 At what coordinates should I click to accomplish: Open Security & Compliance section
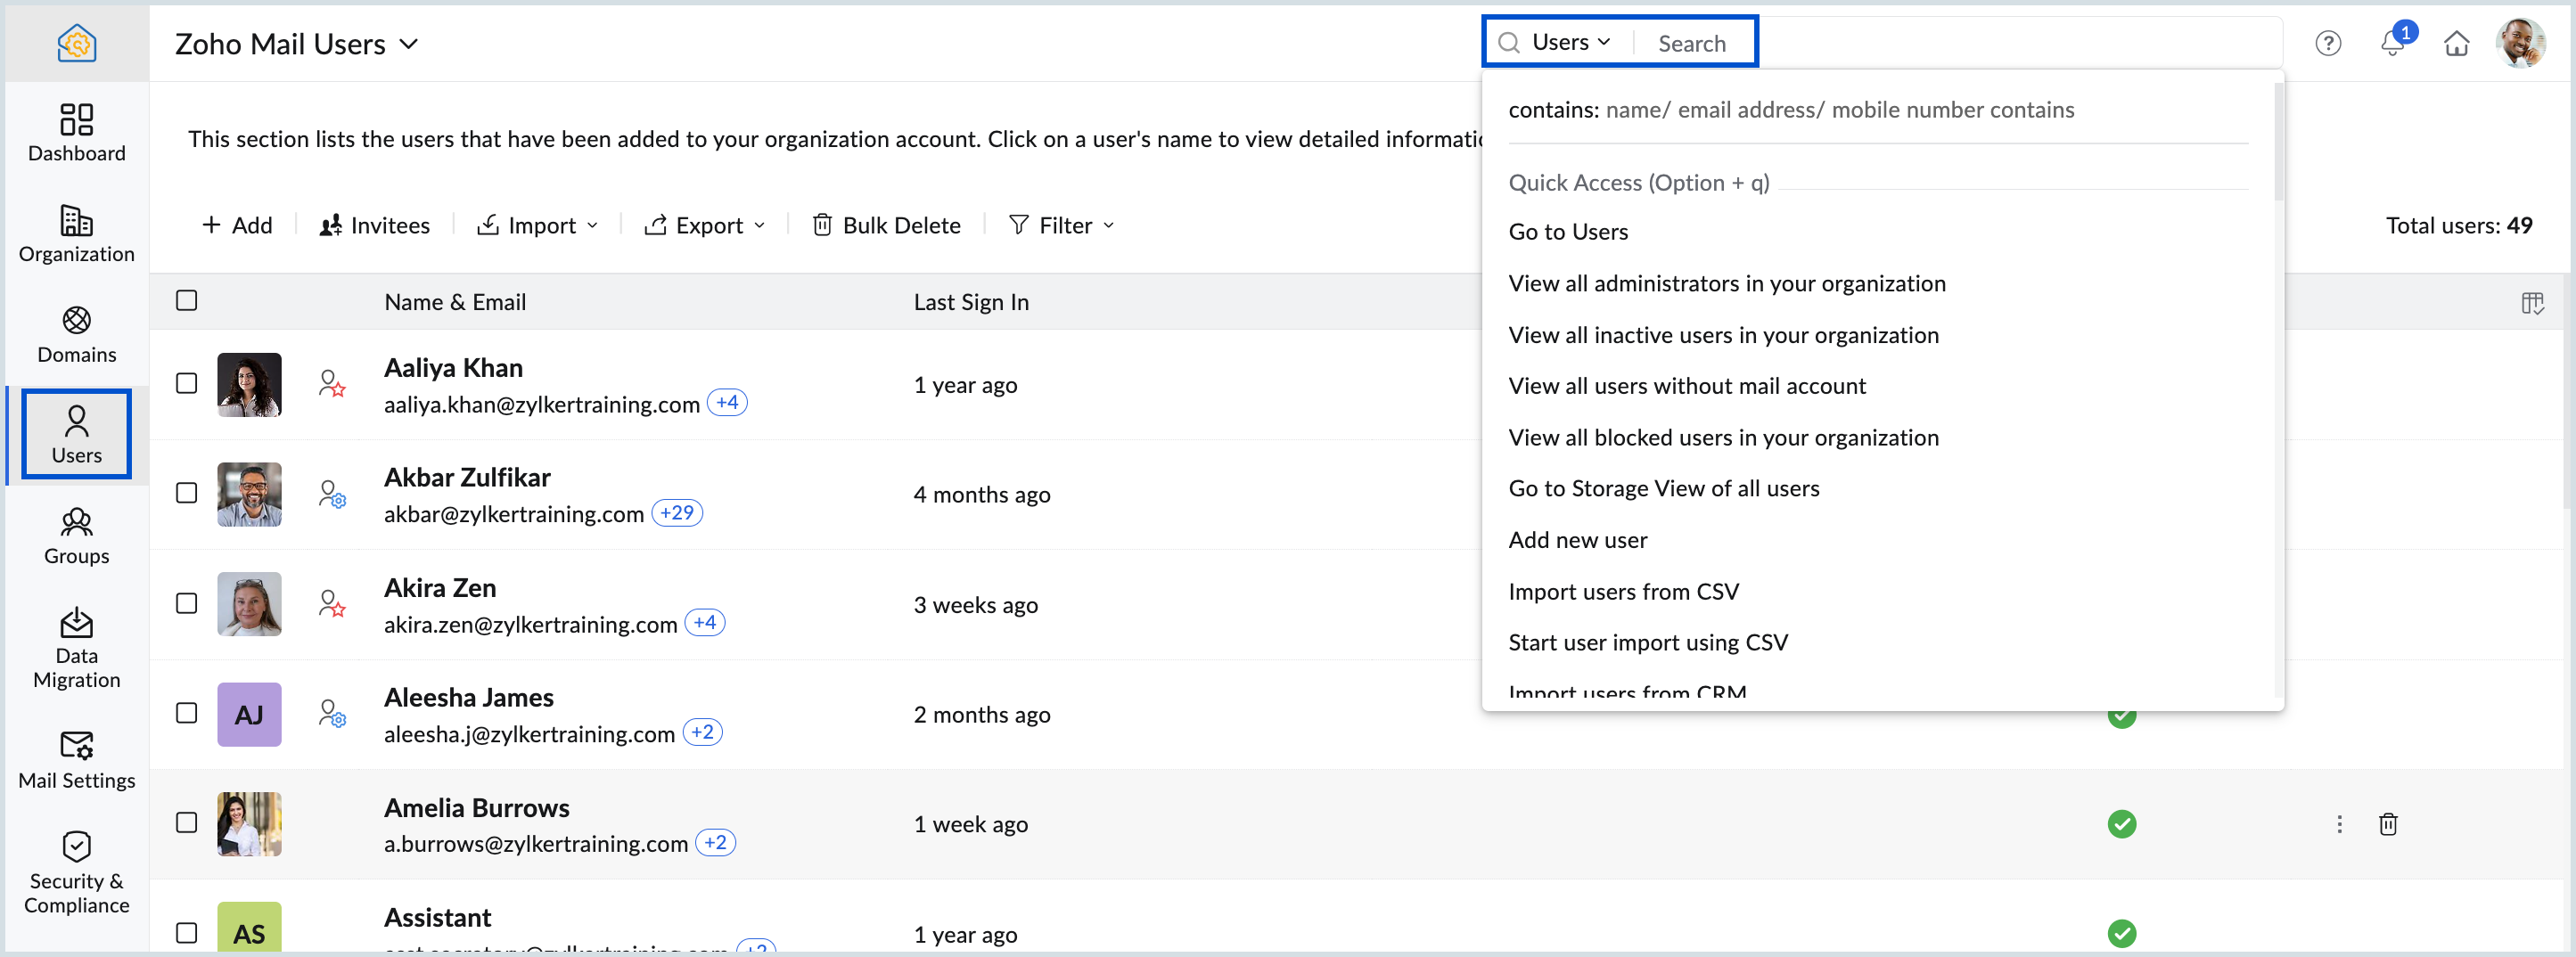pos(76,871)
